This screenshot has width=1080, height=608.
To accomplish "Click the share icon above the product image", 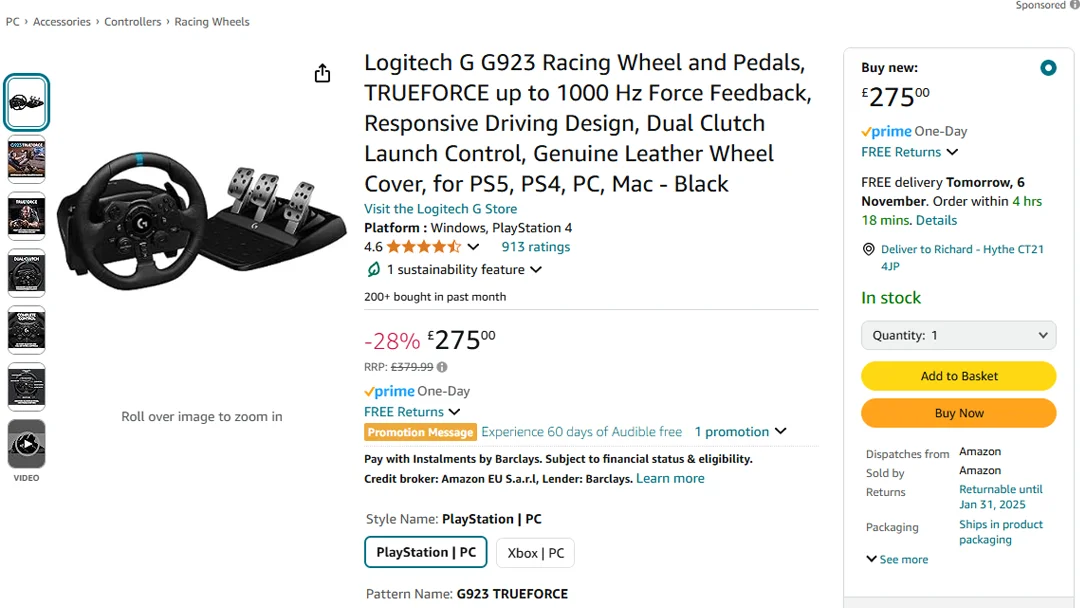I will [322, 73].
